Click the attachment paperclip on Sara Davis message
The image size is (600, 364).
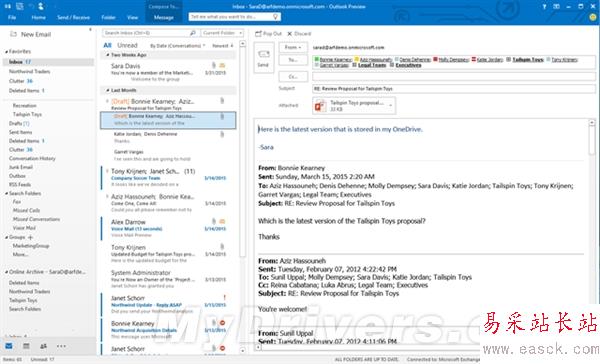tap(214, 65)
